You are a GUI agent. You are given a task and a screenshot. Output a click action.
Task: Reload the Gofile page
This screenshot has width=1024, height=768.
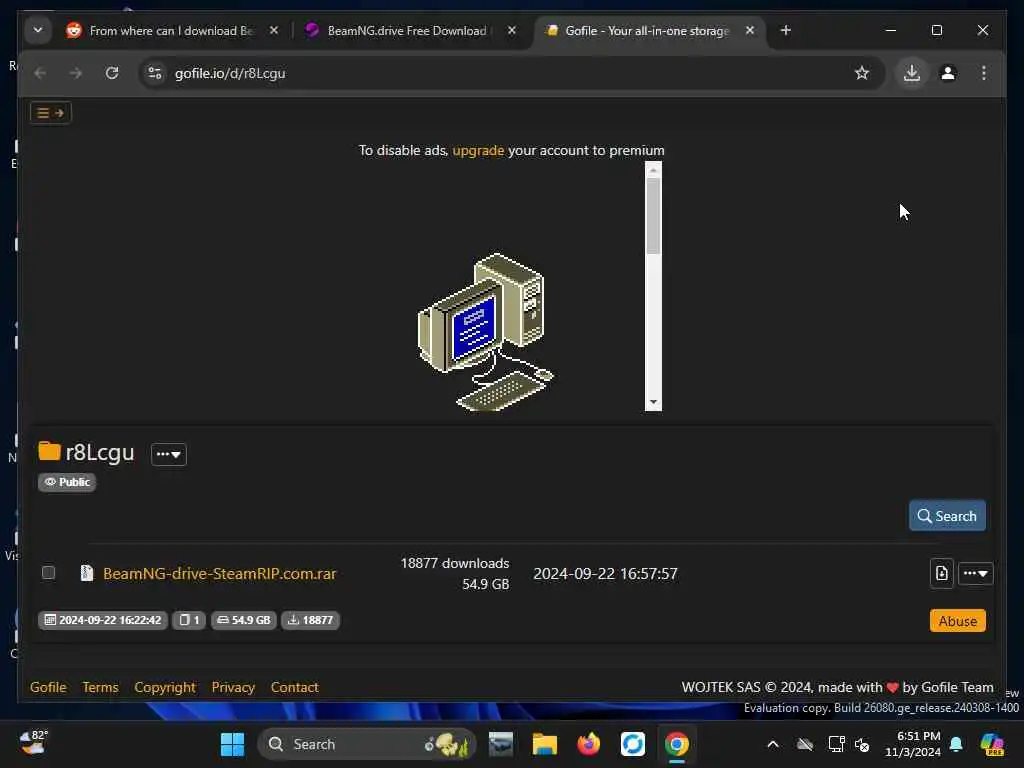tap(112, 73)
